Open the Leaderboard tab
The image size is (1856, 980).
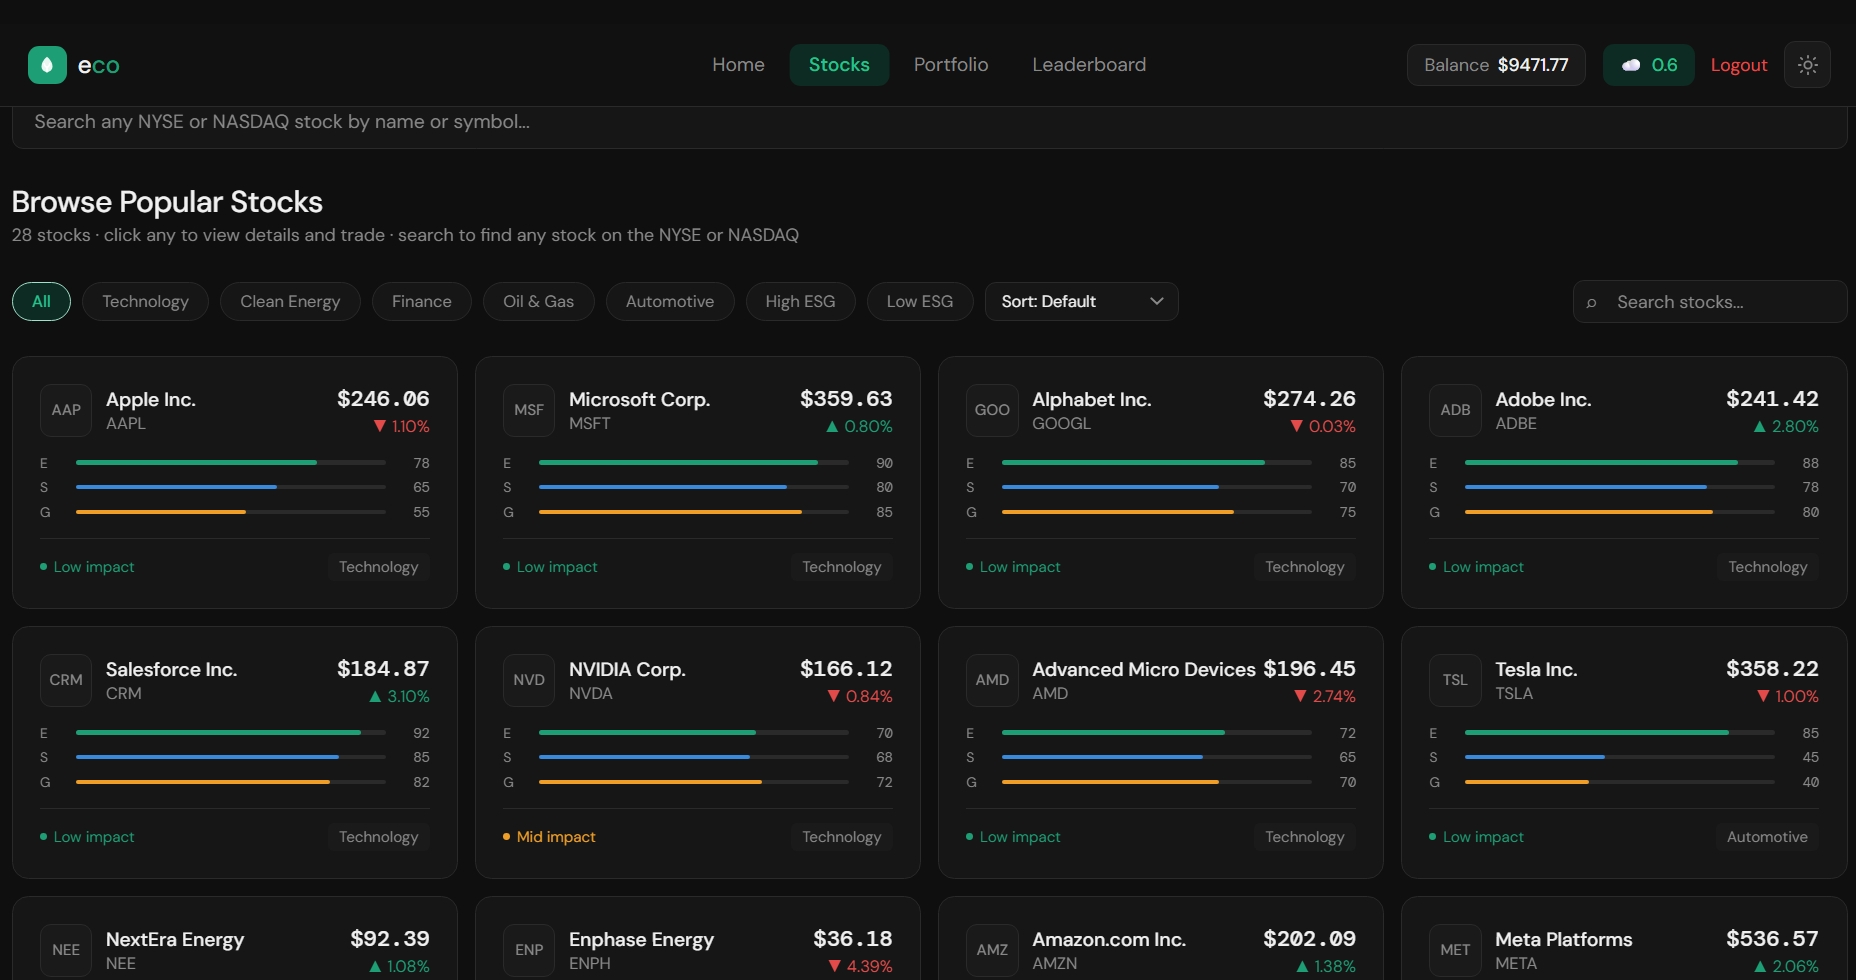pos(1089,65)
